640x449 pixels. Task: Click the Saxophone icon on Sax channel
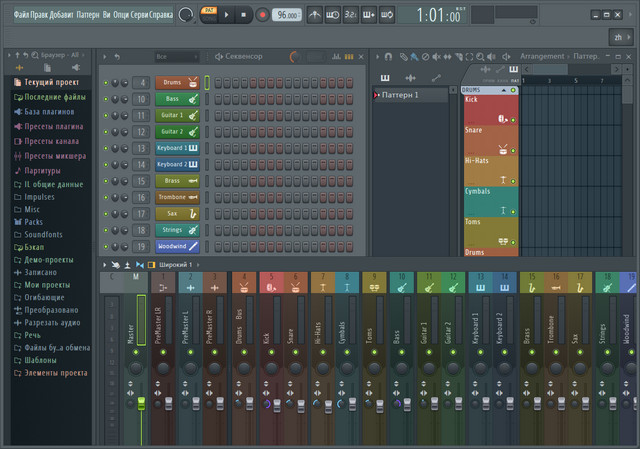(x=192, y=213)
